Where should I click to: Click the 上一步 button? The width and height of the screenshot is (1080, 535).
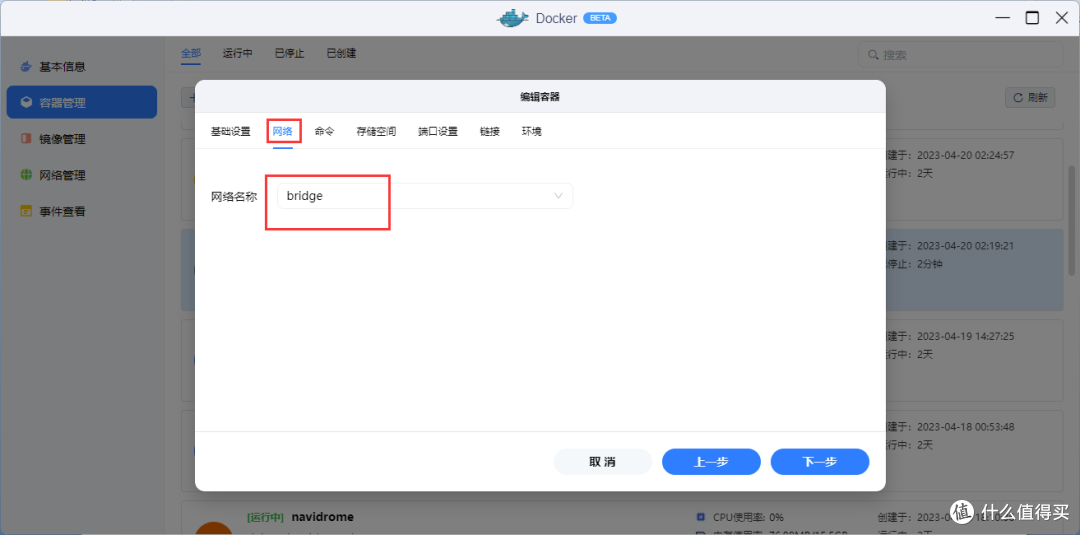tap(712, 462)
